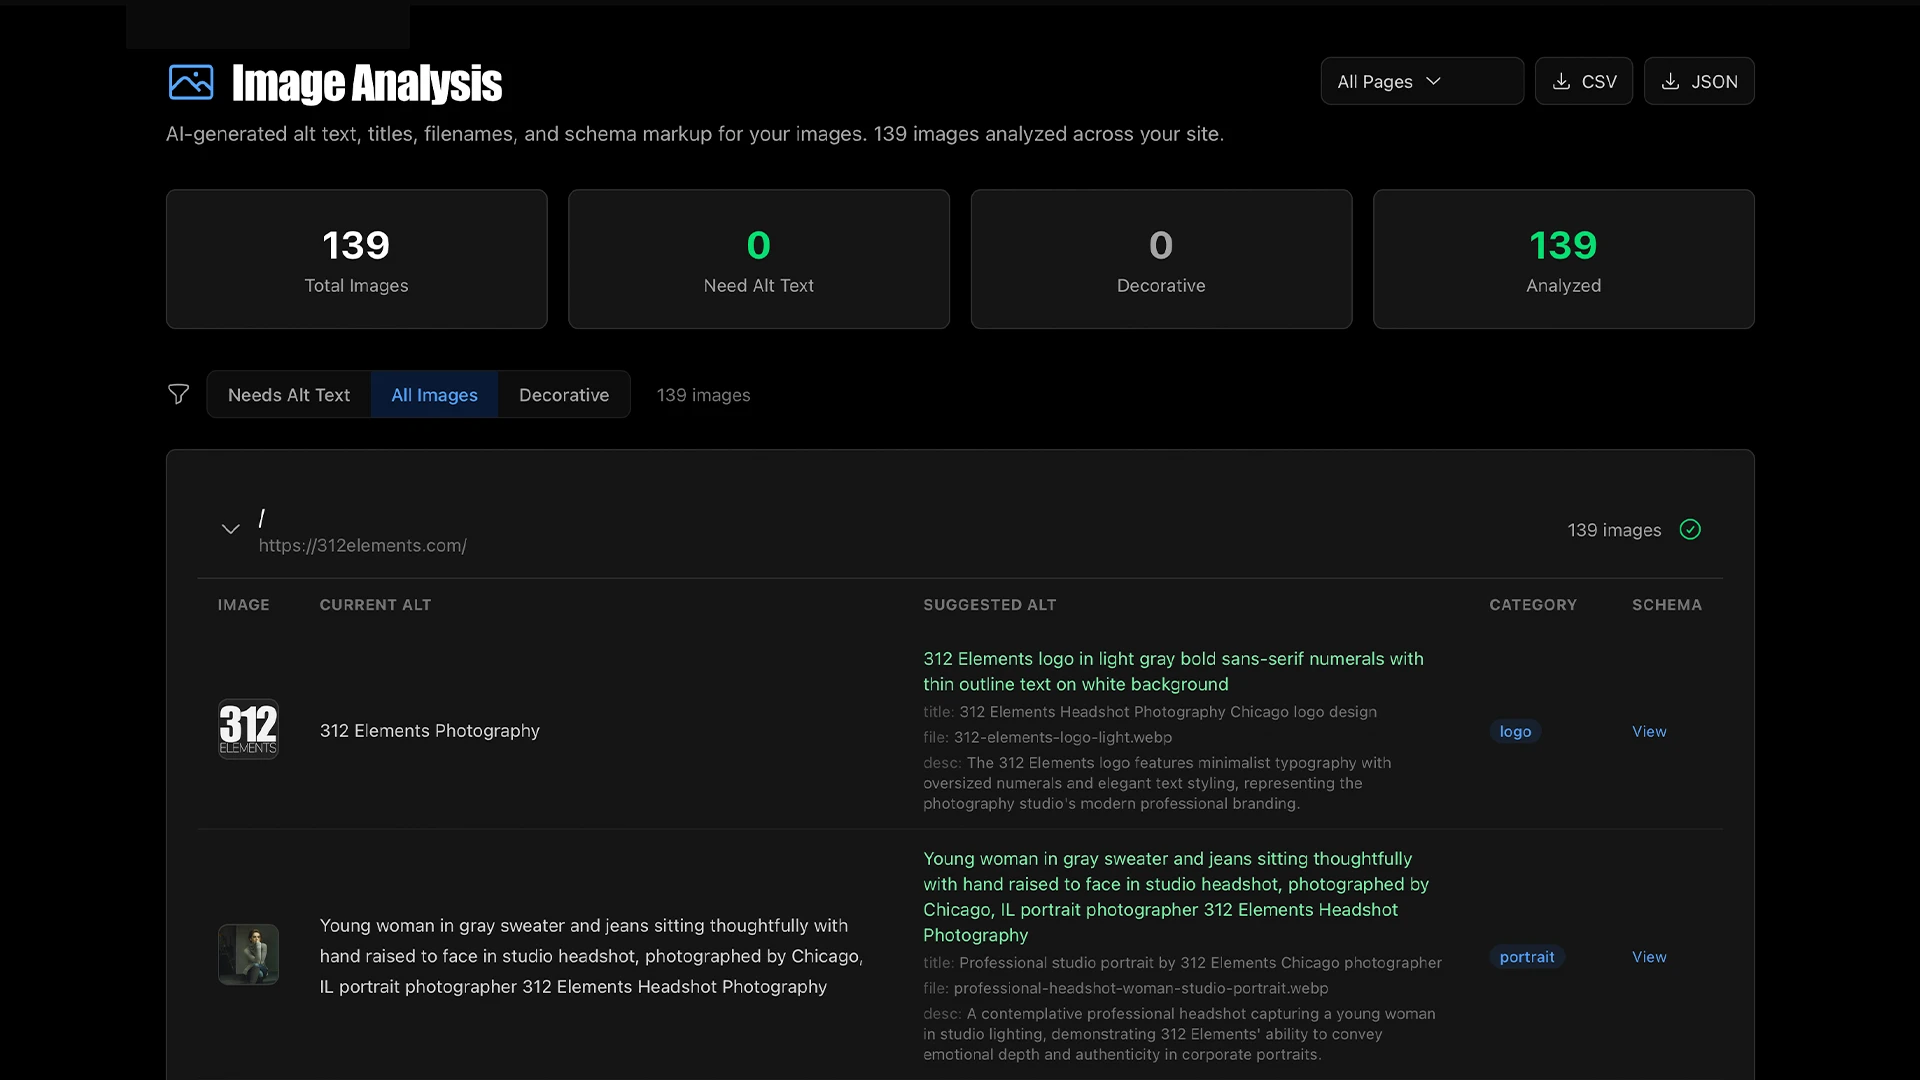Collapse the root page section chevron
Viewport: 1920px width, 1080px height.
click(231, 529)
